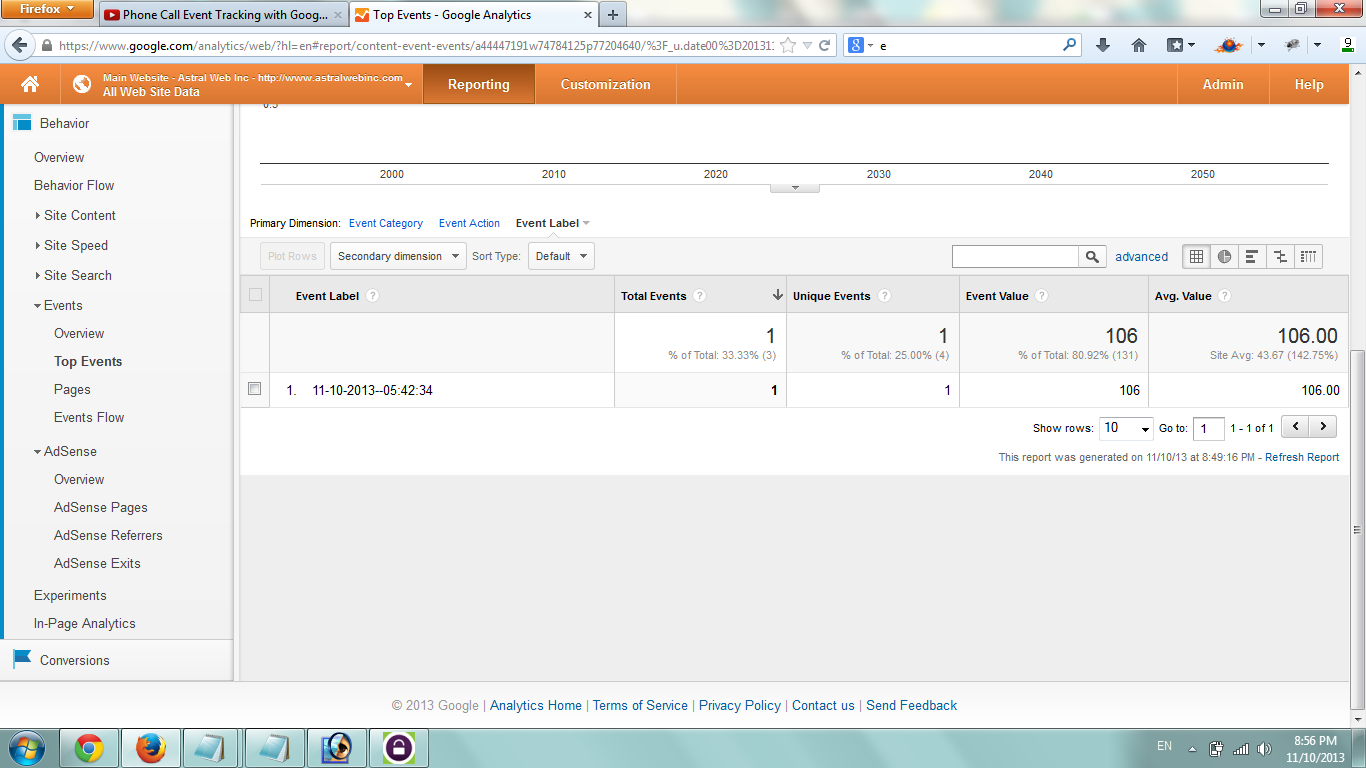The image size is (1366, 768).
Task: Click the 11-10-2013--05:42:34 event label
Action: point(372,390)
